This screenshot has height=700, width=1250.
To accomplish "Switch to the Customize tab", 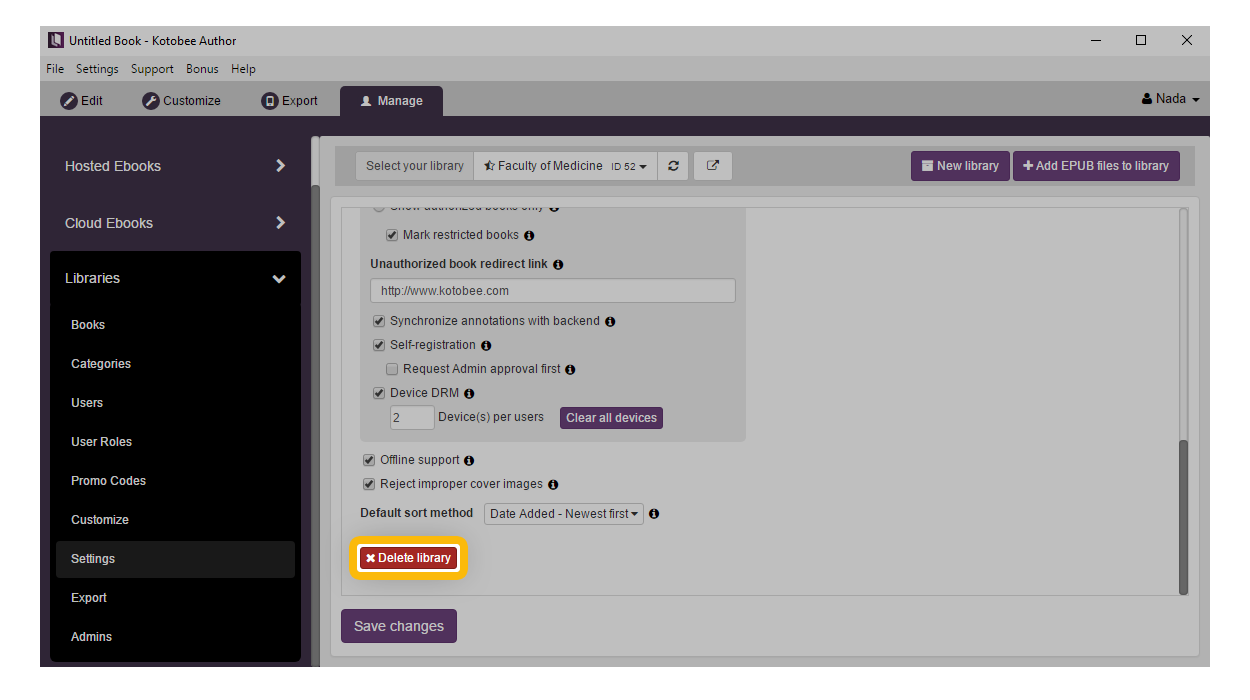I will [x=181, y=101].
